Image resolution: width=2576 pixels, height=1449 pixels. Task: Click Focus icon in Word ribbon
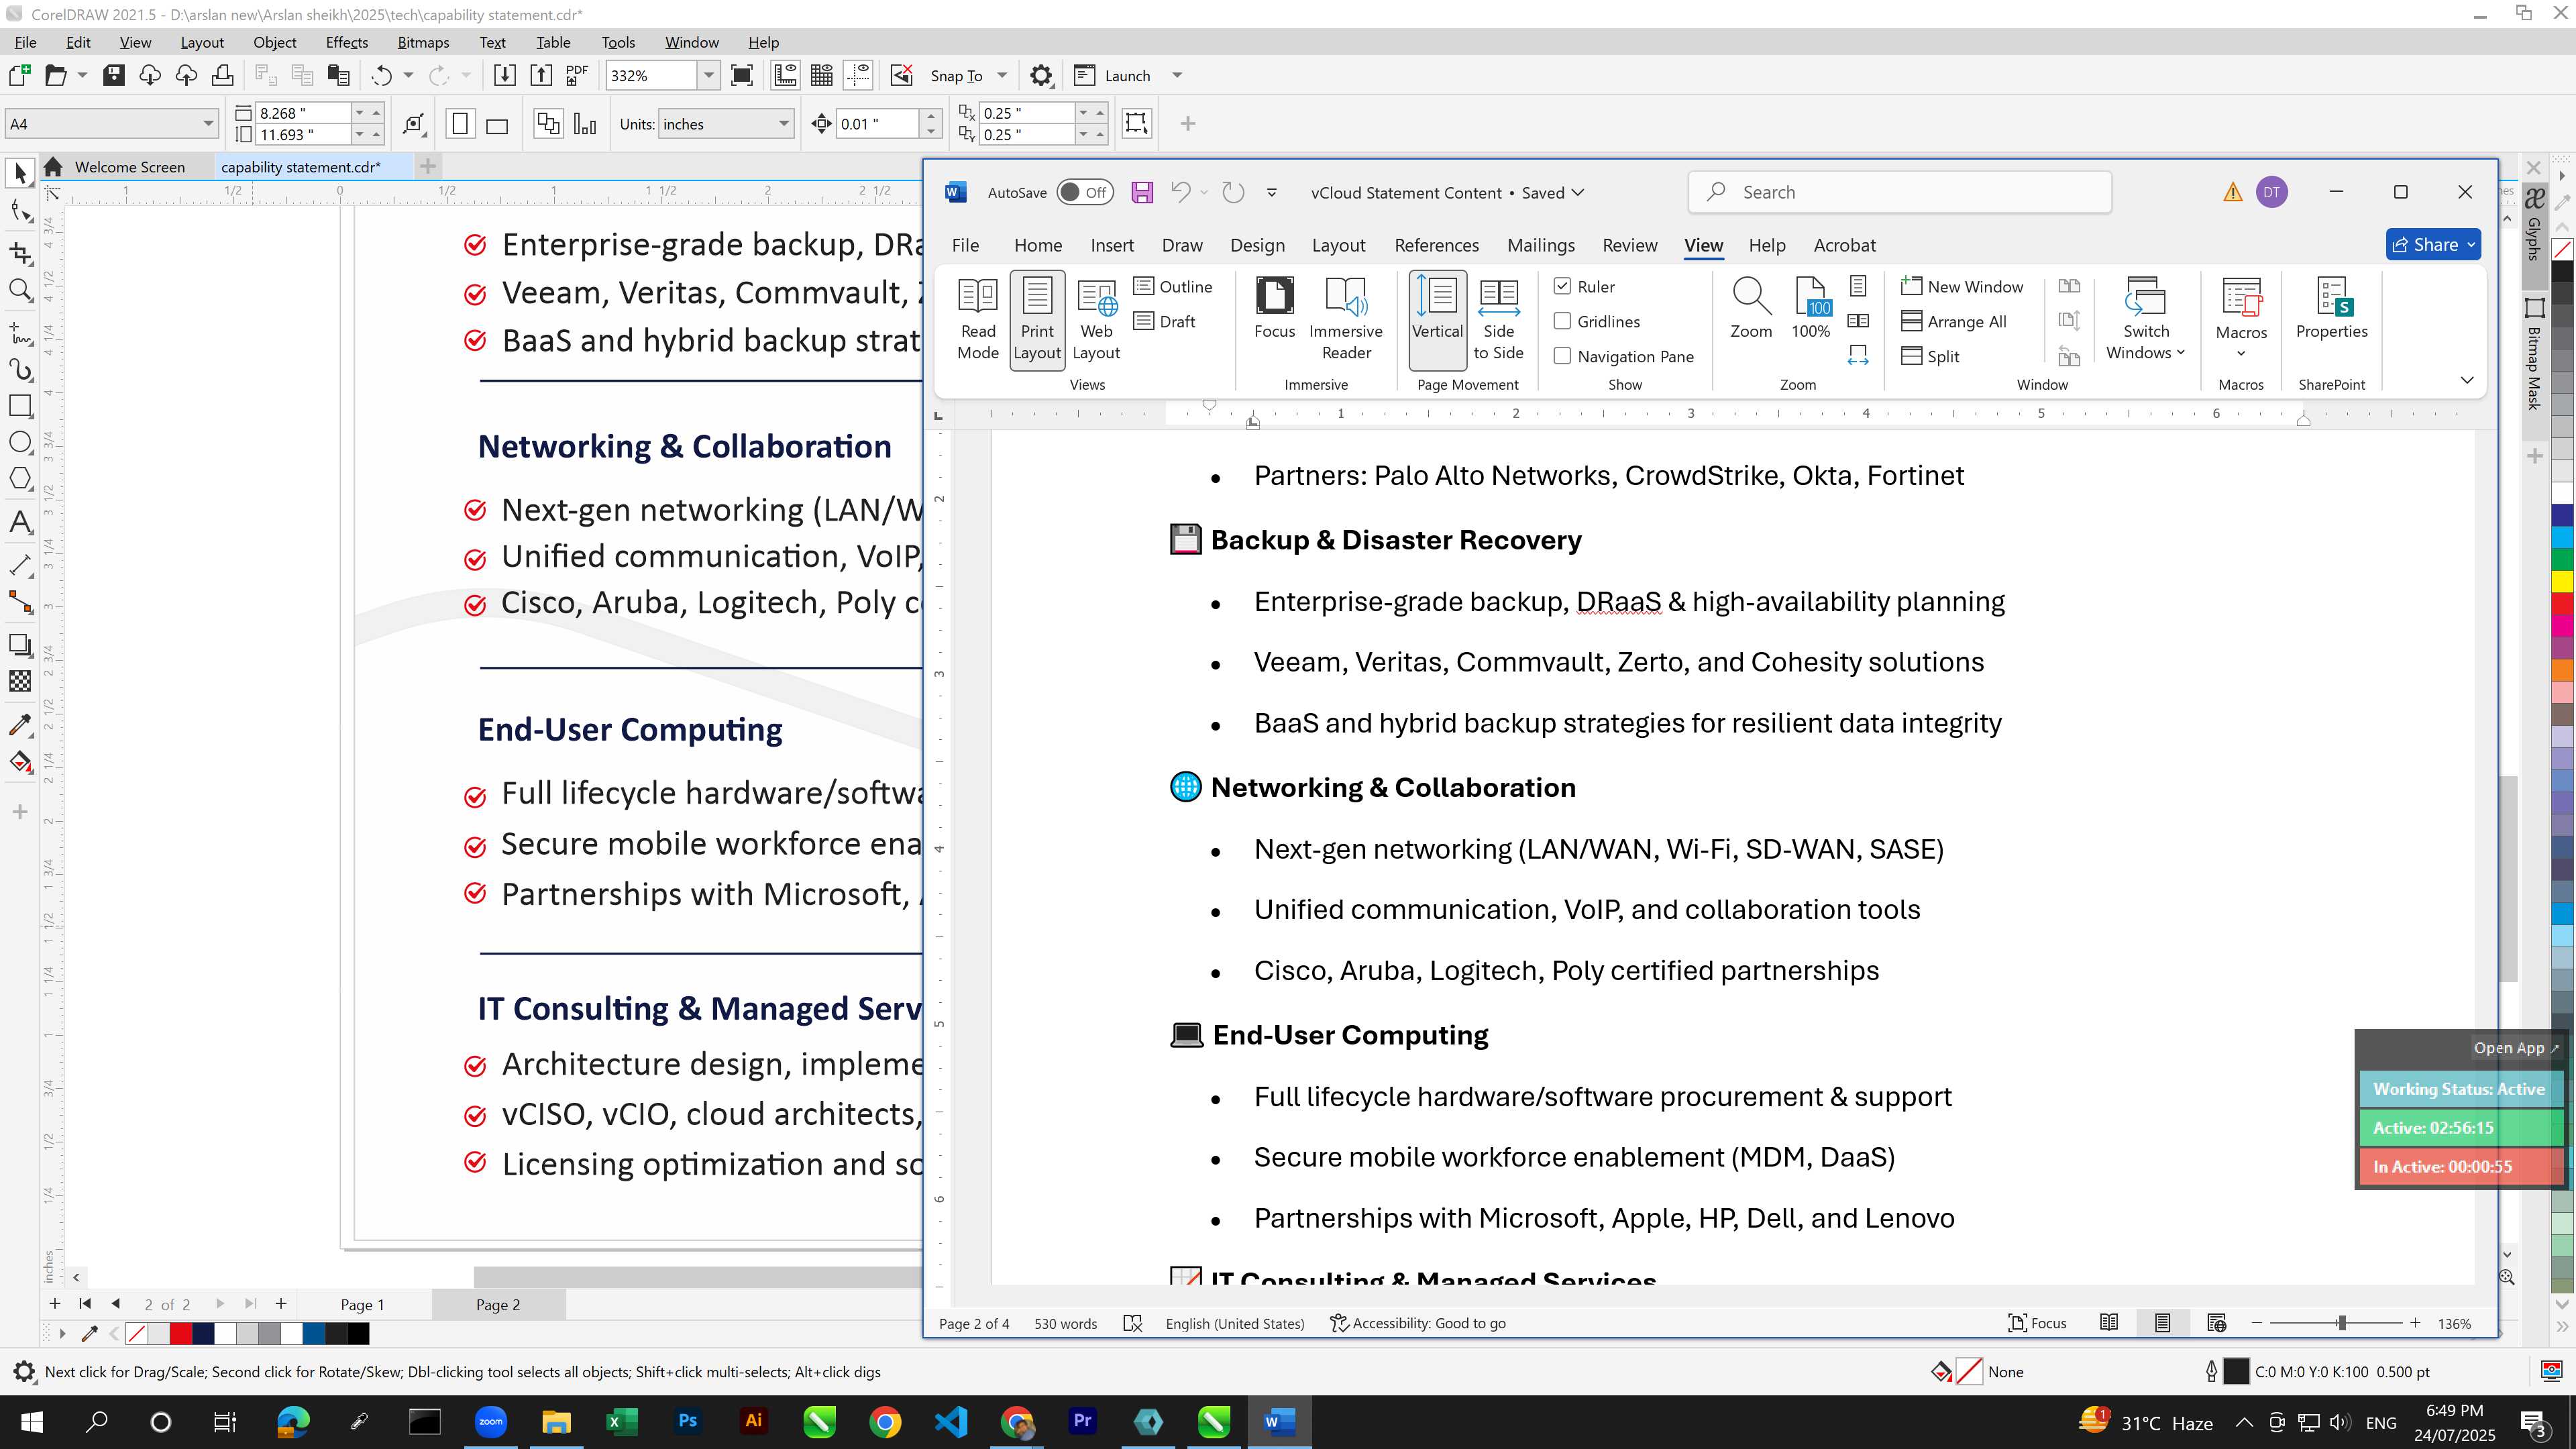1274,309
